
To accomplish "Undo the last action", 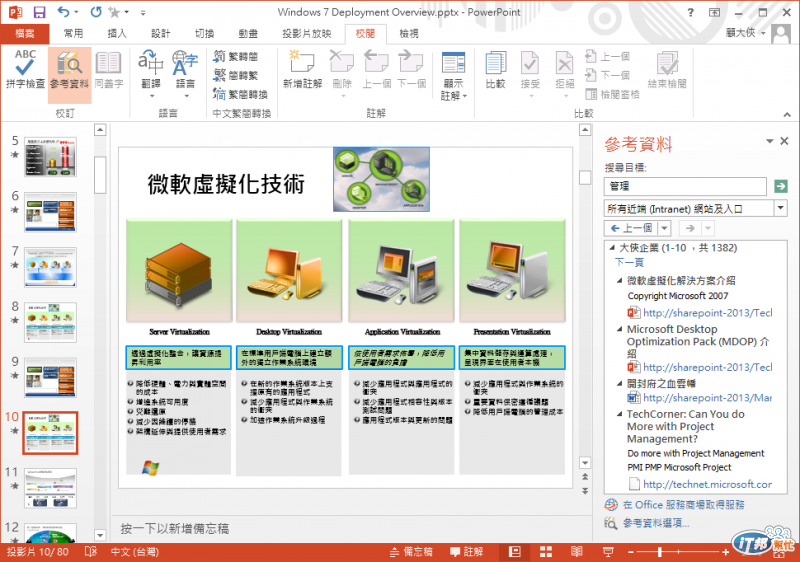I will (x=63, y=12).
